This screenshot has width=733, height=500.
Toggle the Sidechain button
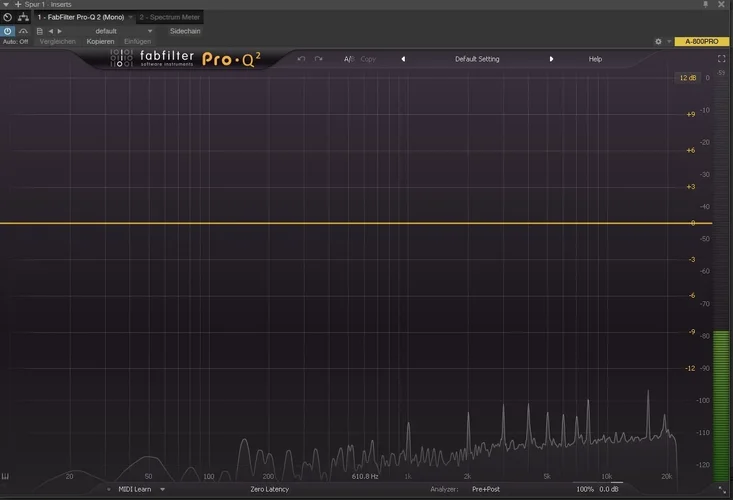click(x=185, y=31)
